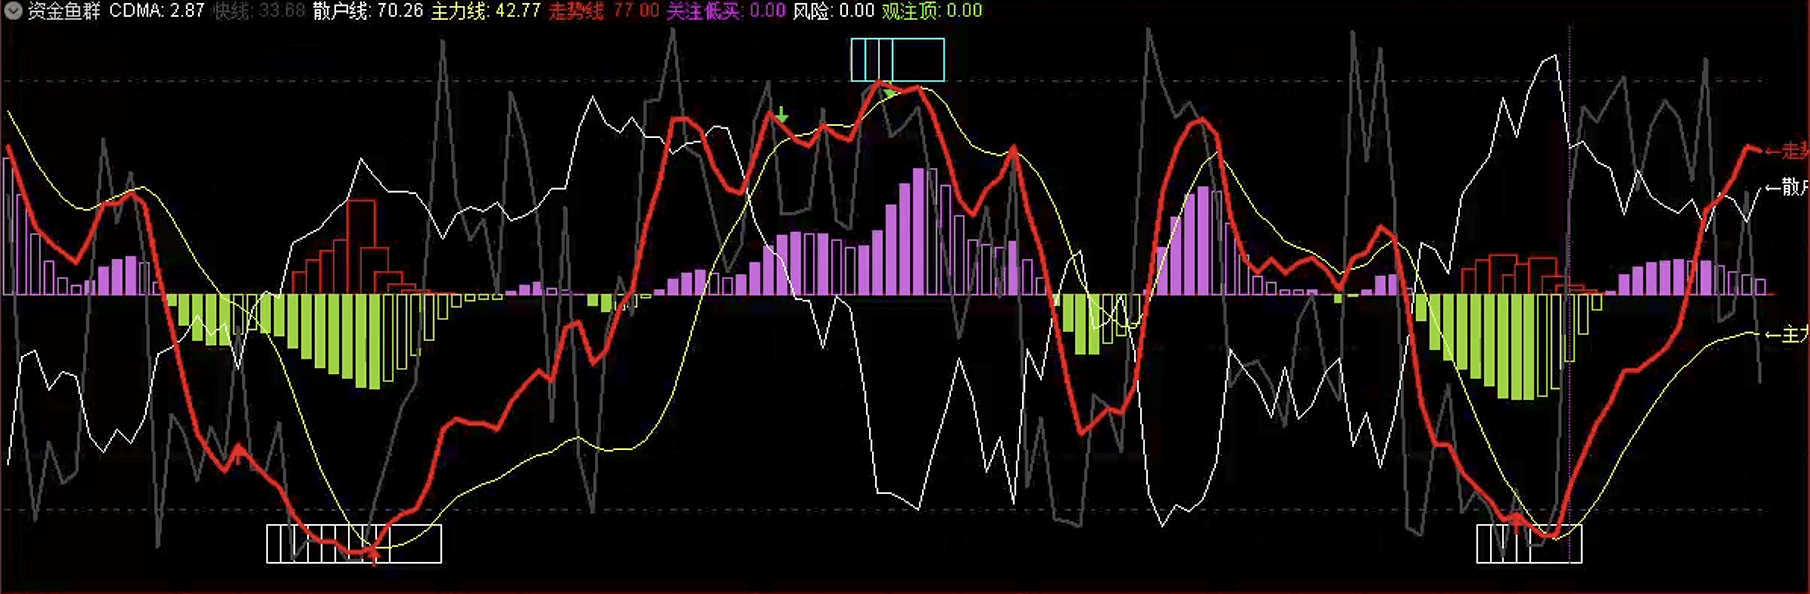Click the 风险: 0.00 value
The image size is (1810, 594).
tap(834, 11)
